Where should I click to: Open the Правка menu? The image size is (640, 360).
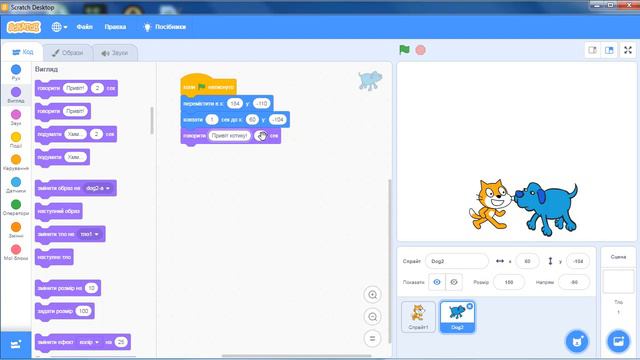[x=115, y=27]
